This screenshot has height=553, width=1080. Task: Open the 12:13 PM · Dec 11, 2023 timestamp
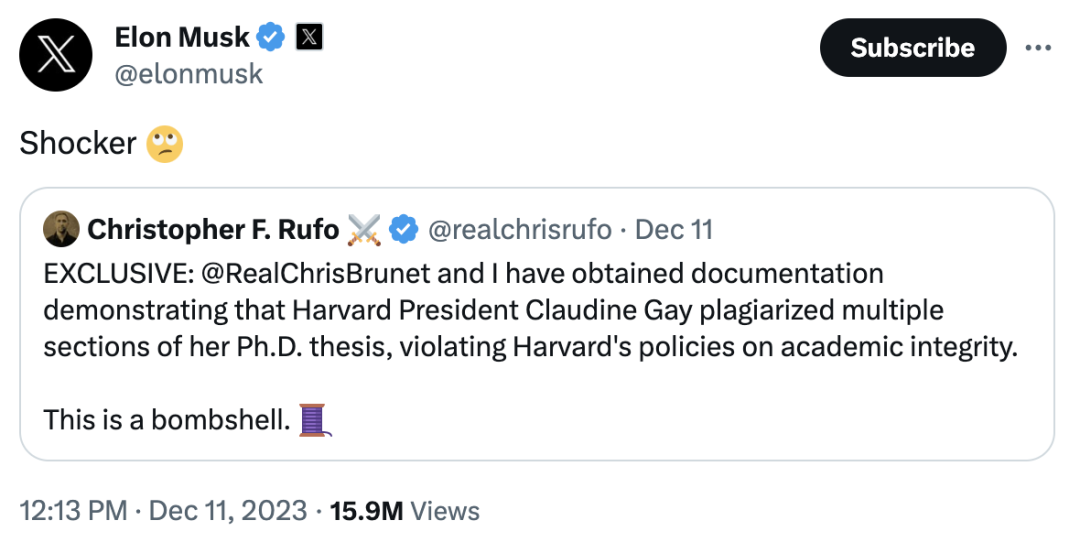(163, 511)
